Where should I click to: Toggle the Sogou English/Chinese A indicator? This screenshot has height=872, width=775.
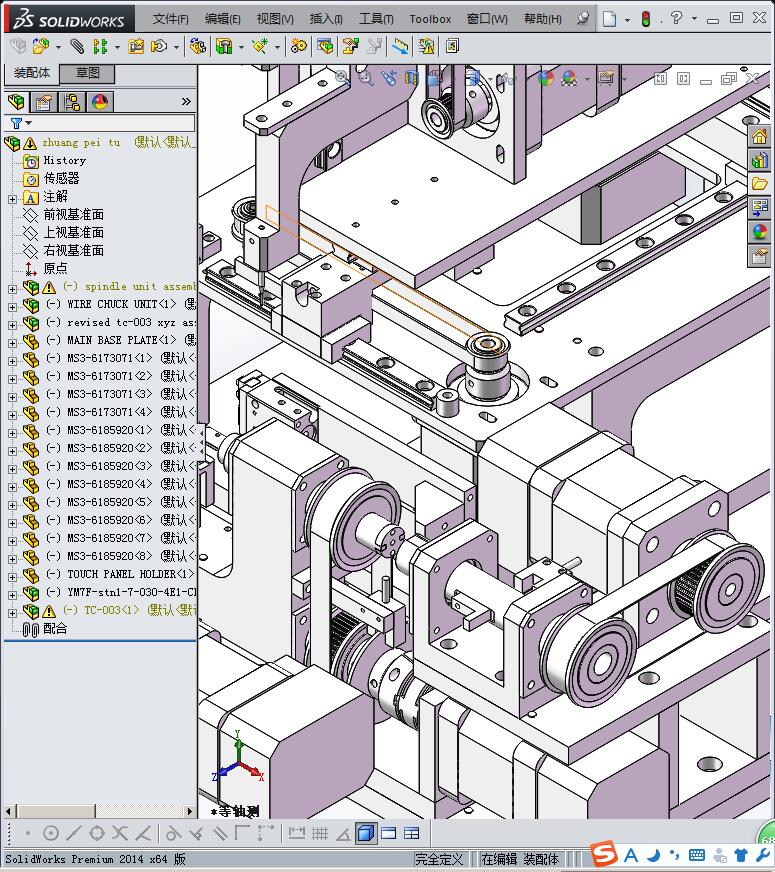coord(630,855)
